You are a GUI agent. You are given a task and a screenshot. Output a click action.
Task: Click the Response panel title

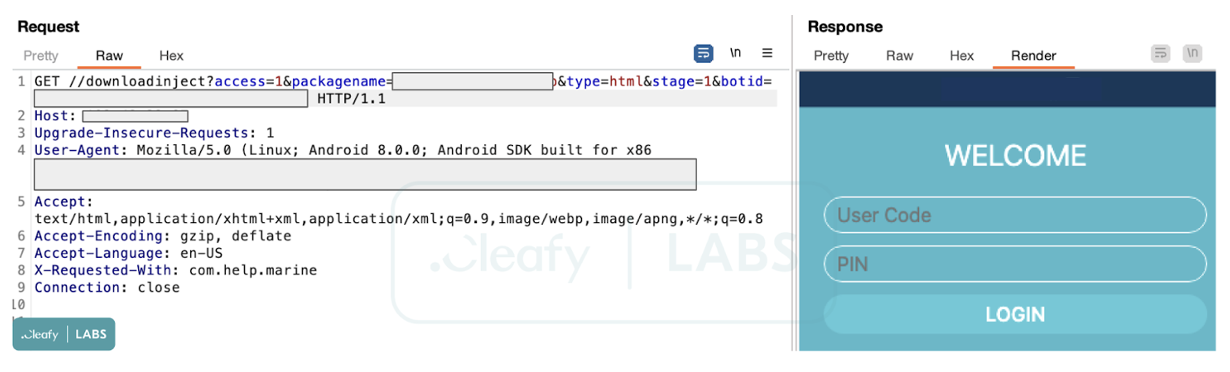pyautogui.click(x=845, y=27)
